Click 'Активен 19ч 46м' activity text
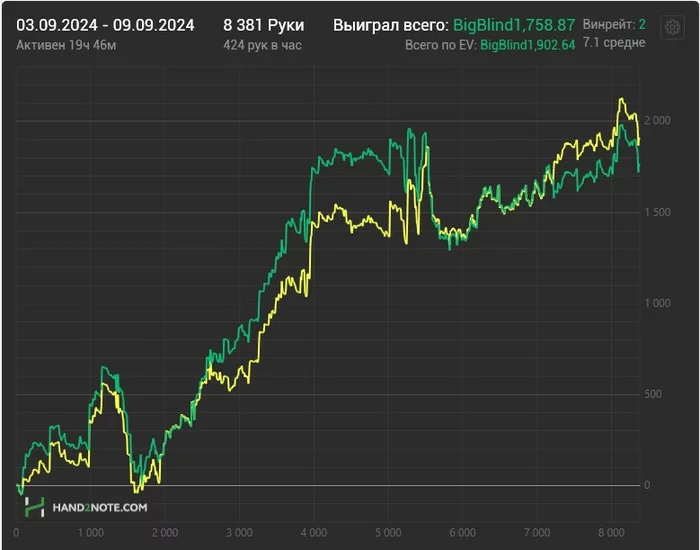 pyautogui.click(x=66, y=45)
